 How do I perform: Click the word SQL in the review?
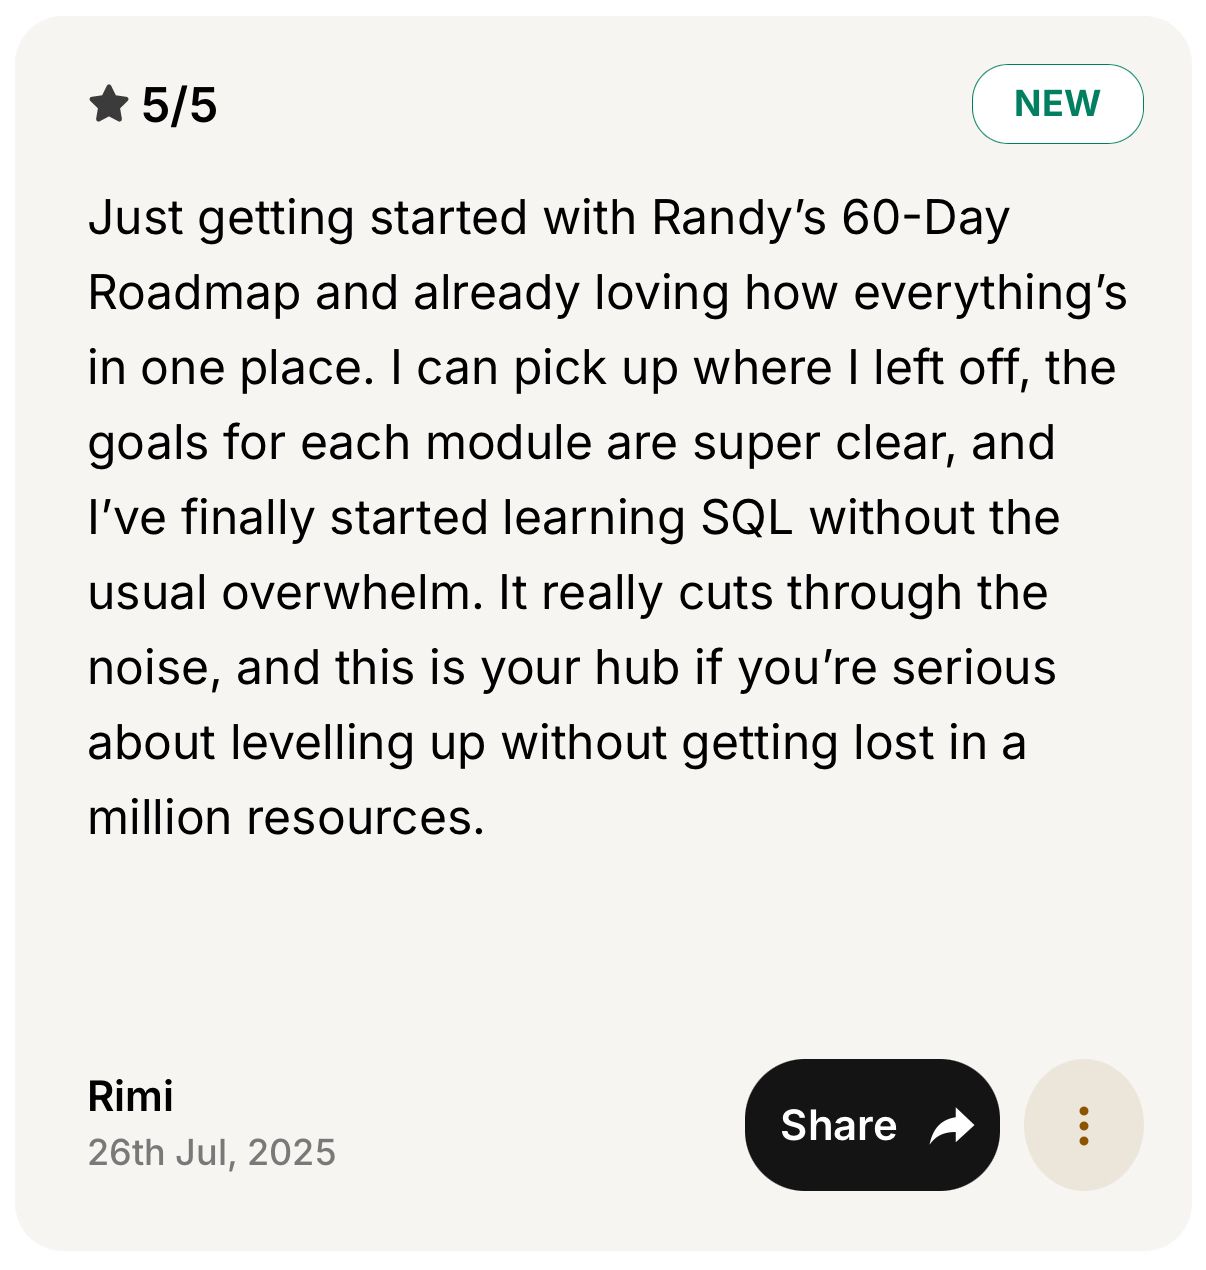coord(747,518)
